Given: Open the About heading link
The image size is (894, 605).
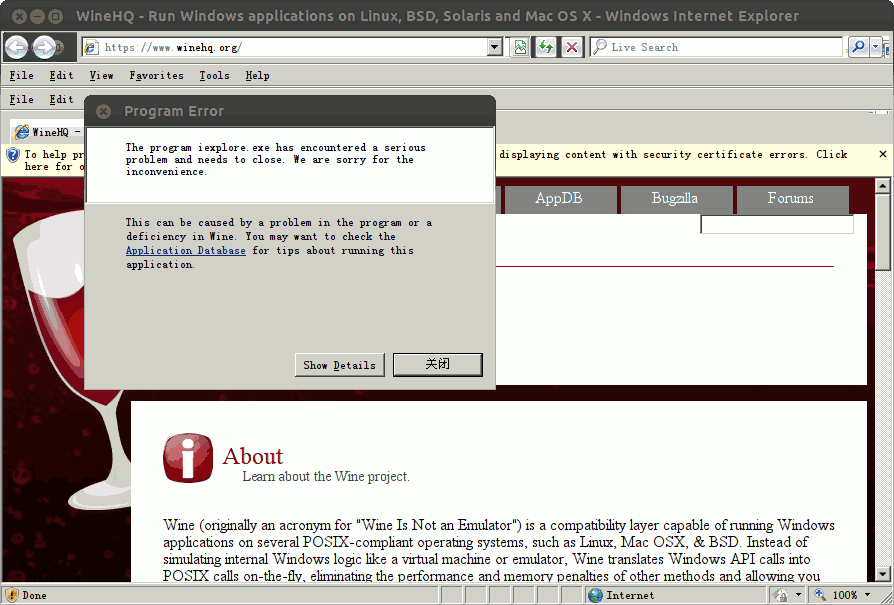Looking at the screenshot, I should click(253, 456).
